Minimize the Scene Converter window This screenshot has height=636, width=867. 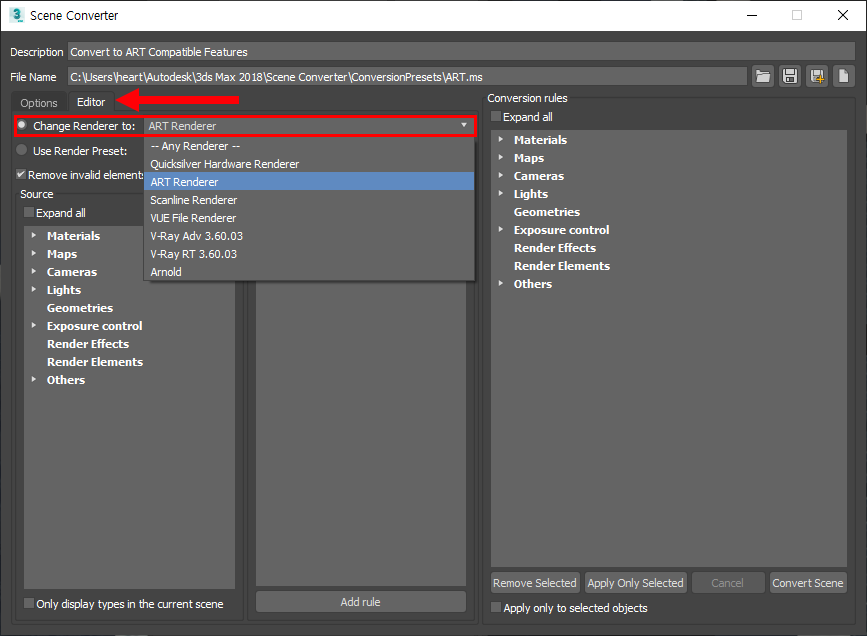point(751,15)
